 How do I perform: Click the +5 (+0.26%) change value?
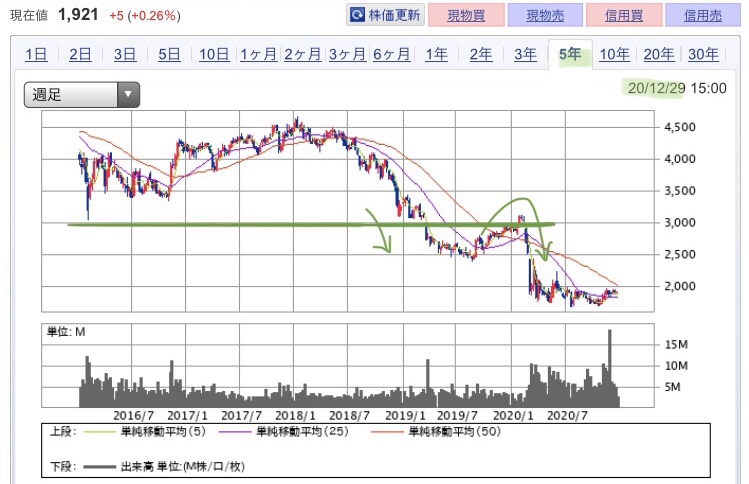click(x=145, y=16)
